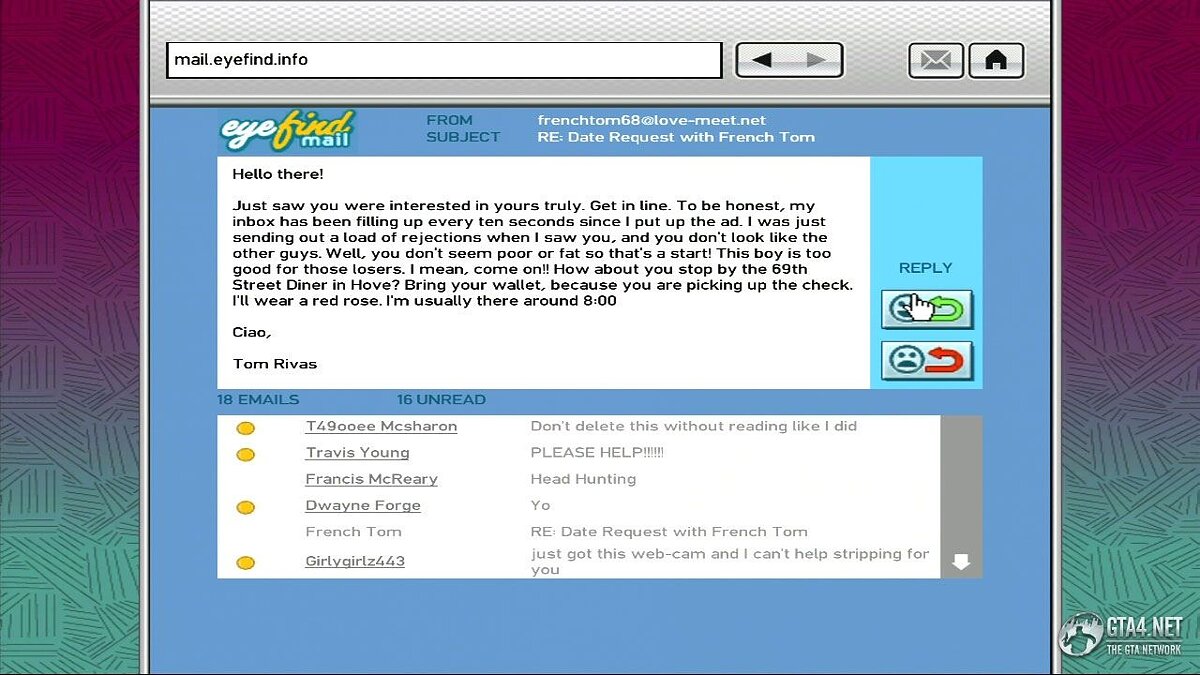This screenshot has height=675, width=1200.
Task: Go to the home page icon
Action: pos(995,60)
